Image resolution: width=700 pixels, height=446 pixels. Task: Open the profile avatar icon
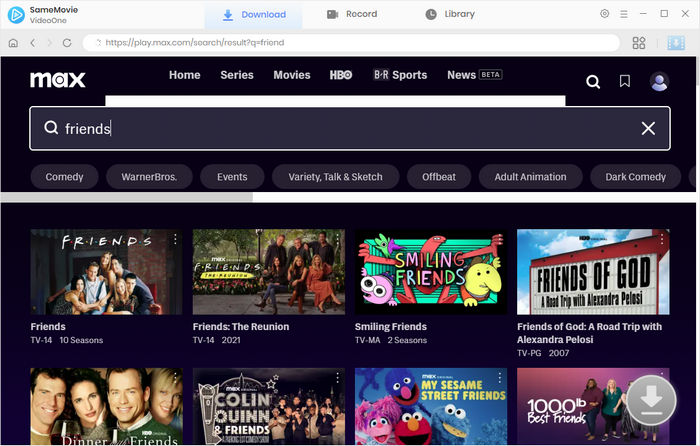(x=659, y=82)
